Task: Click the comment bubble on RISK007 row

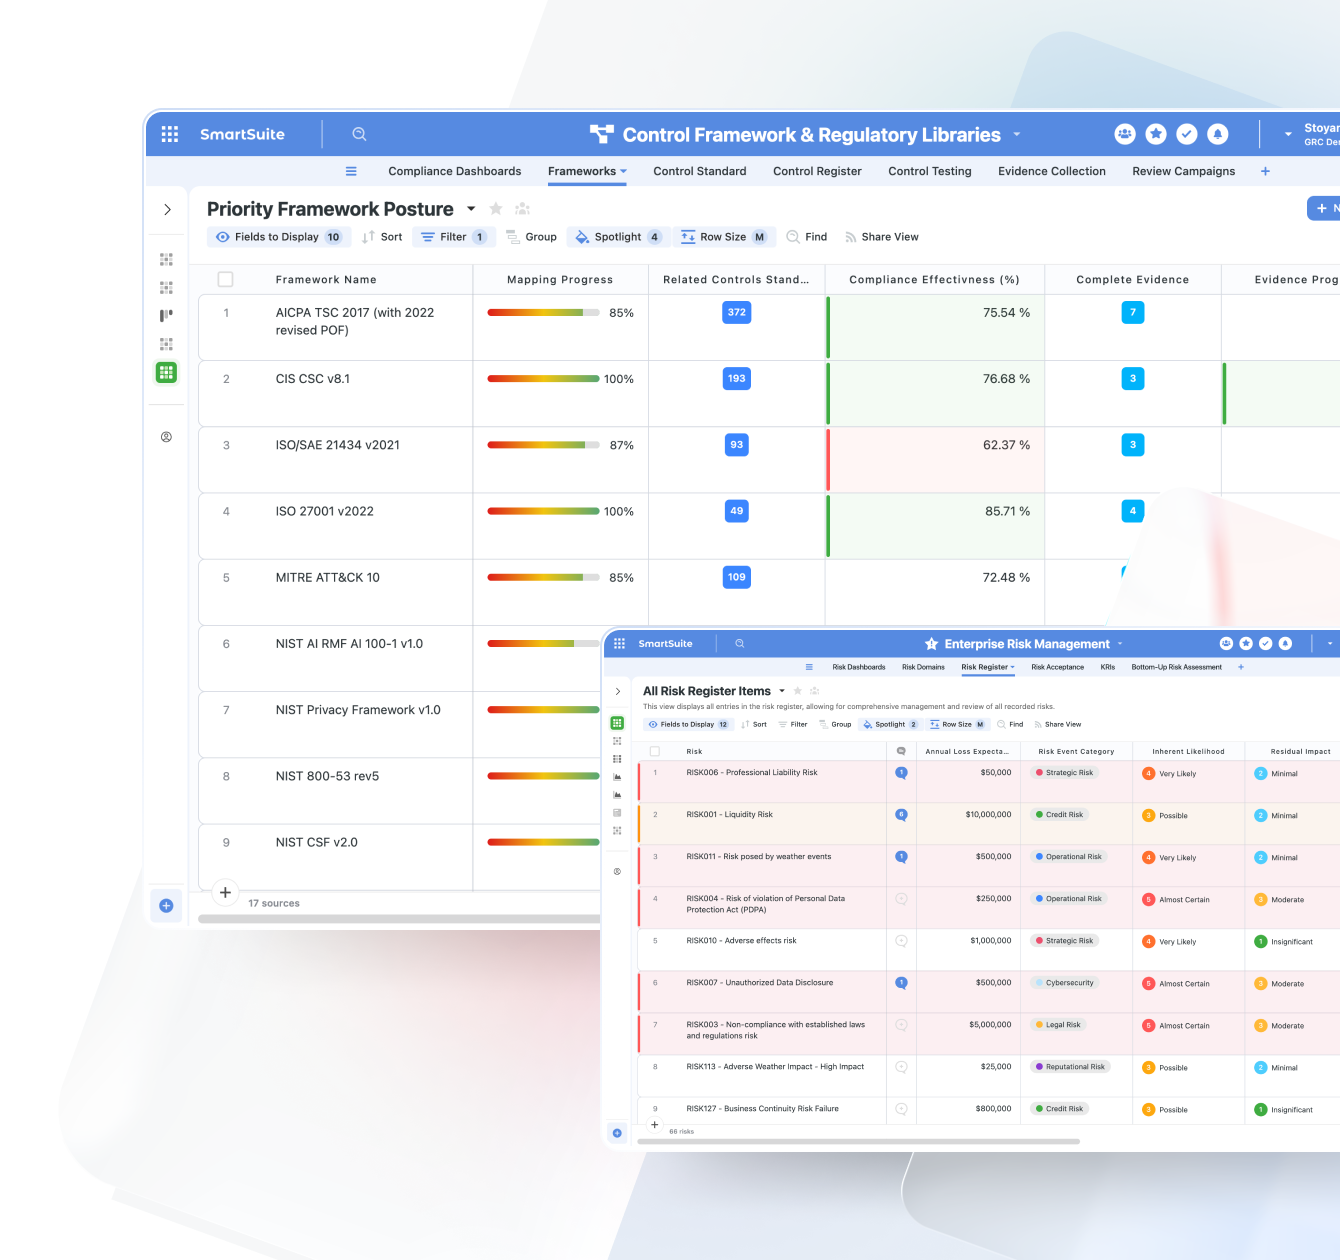Action: pos(901,983)
